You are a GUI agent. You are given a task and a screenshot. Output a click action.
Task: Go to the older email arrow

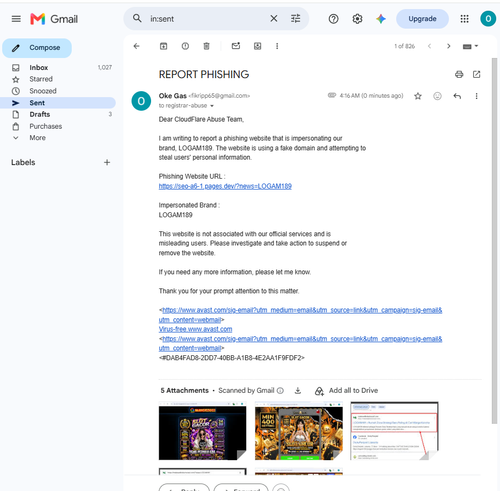pos(449,46)
